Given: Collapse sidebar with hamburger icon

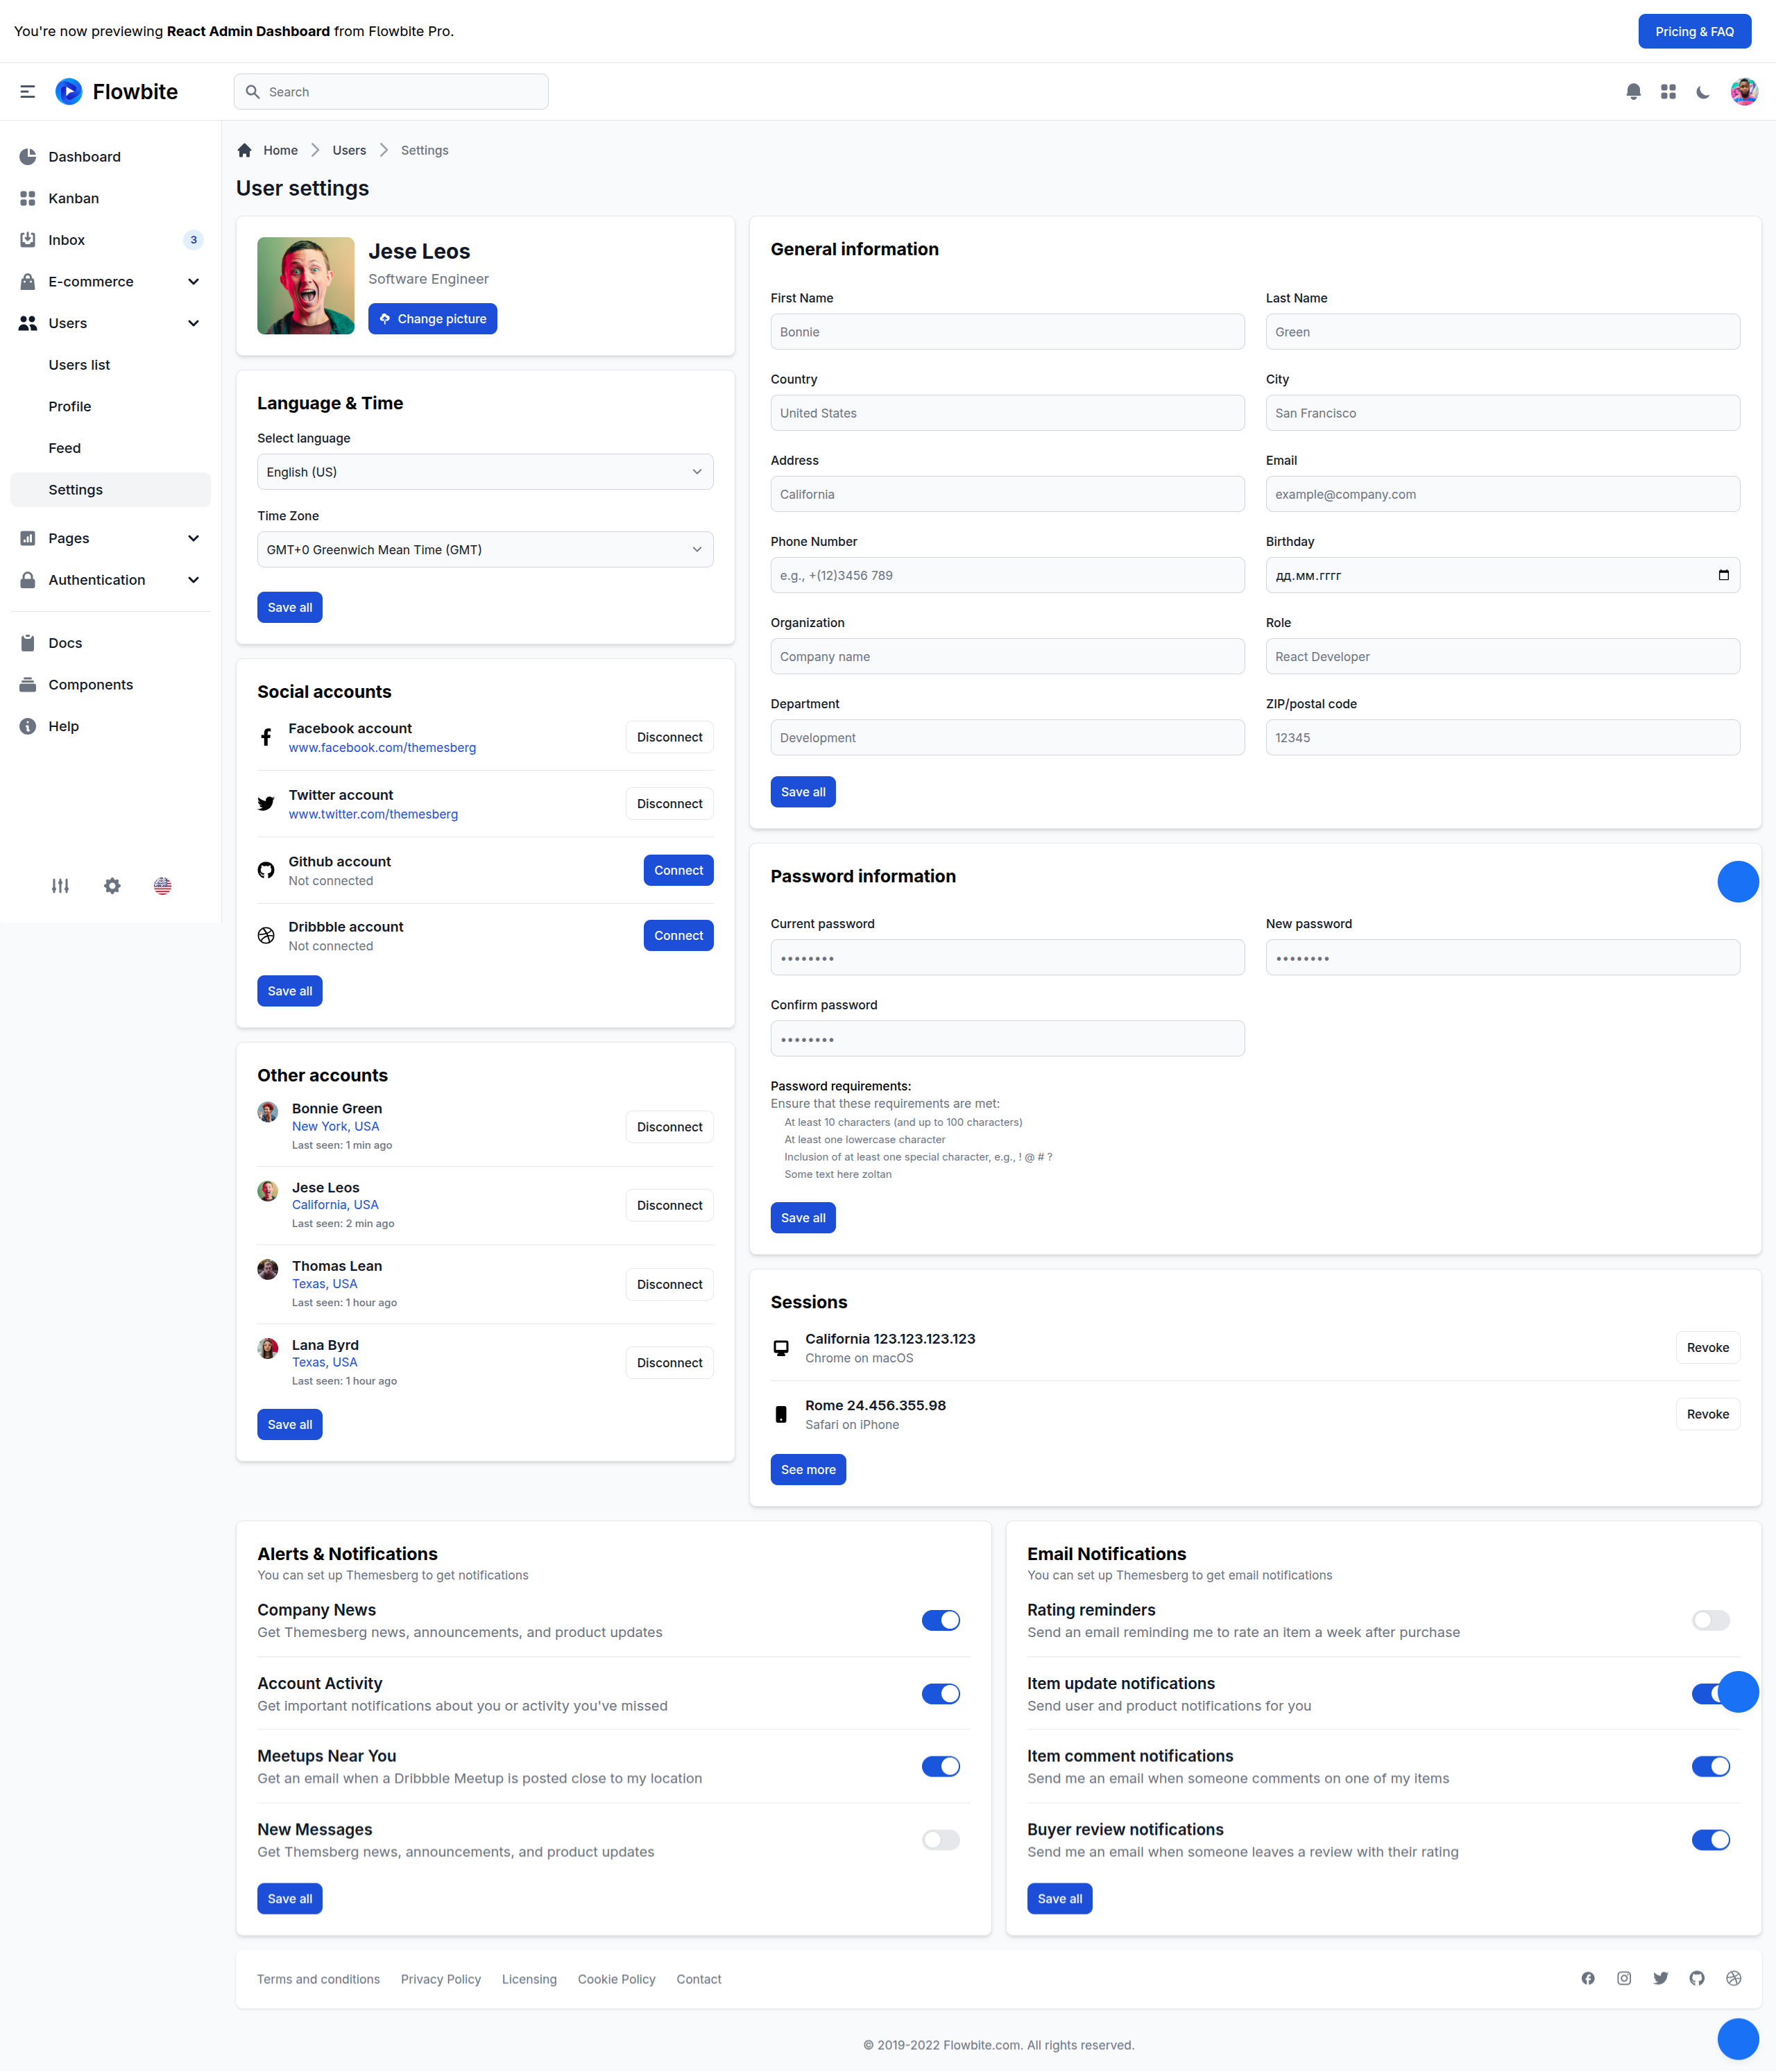Looking at the screenshot, I should click(28, 92).
